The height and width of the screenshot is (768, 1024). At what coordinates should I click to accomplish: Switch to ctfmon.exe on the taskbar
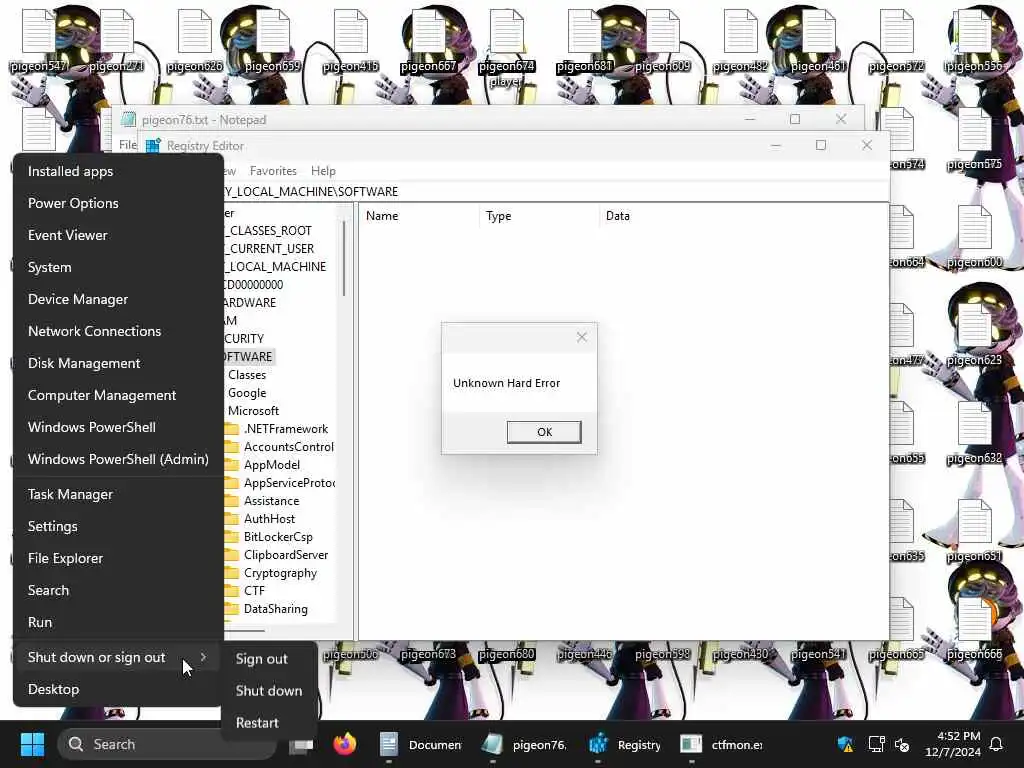click(721, 744)
